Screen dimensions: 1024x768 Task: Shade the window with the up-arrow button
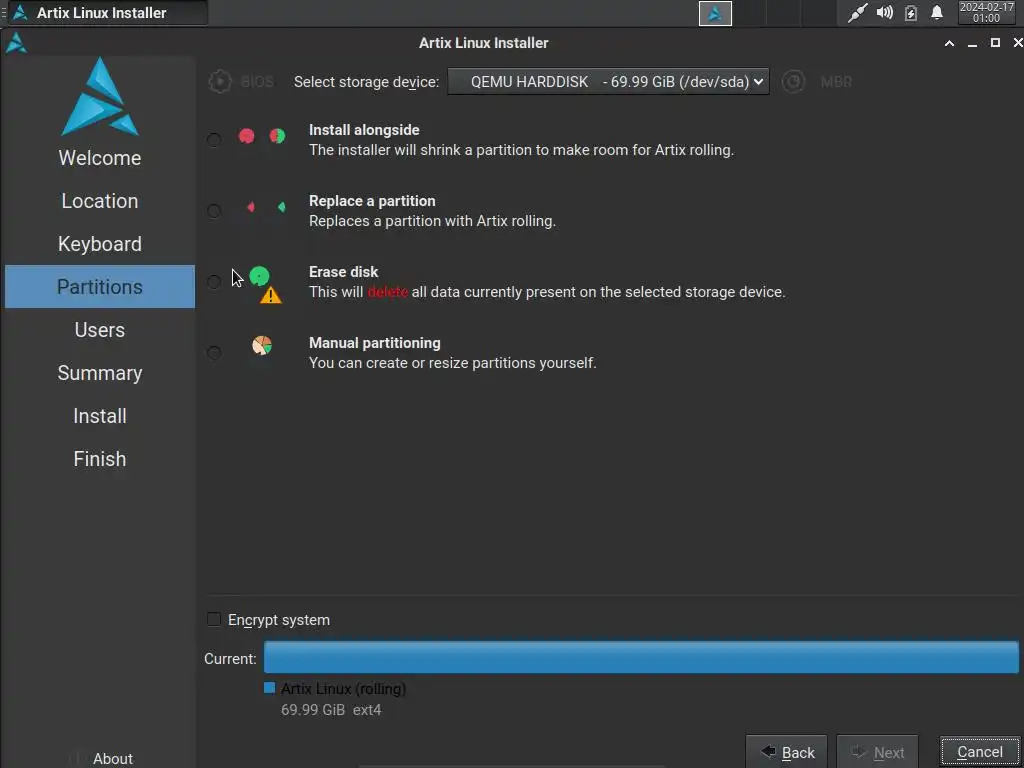pos(950,43)
